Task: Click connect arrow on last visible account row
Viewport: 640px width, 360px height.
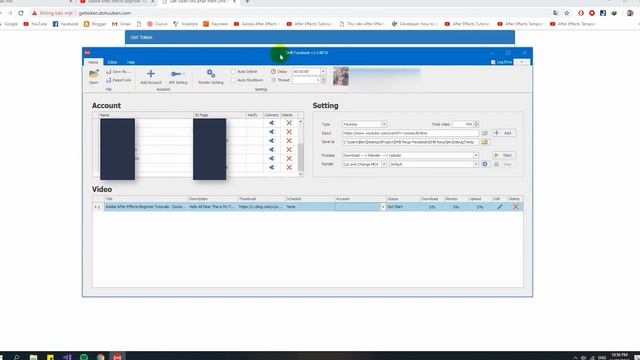Action: coord(271,167)
